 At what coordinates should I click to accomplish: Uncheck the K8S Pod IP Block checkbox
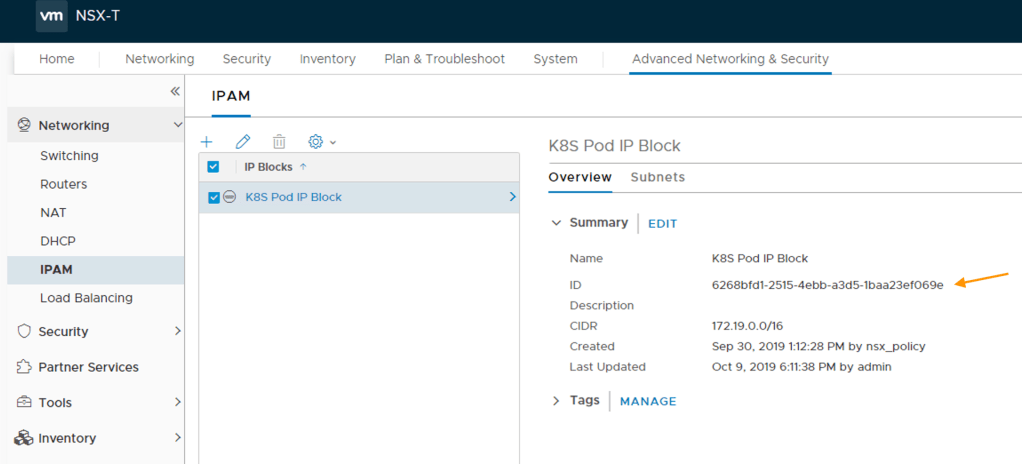[214, 197]
